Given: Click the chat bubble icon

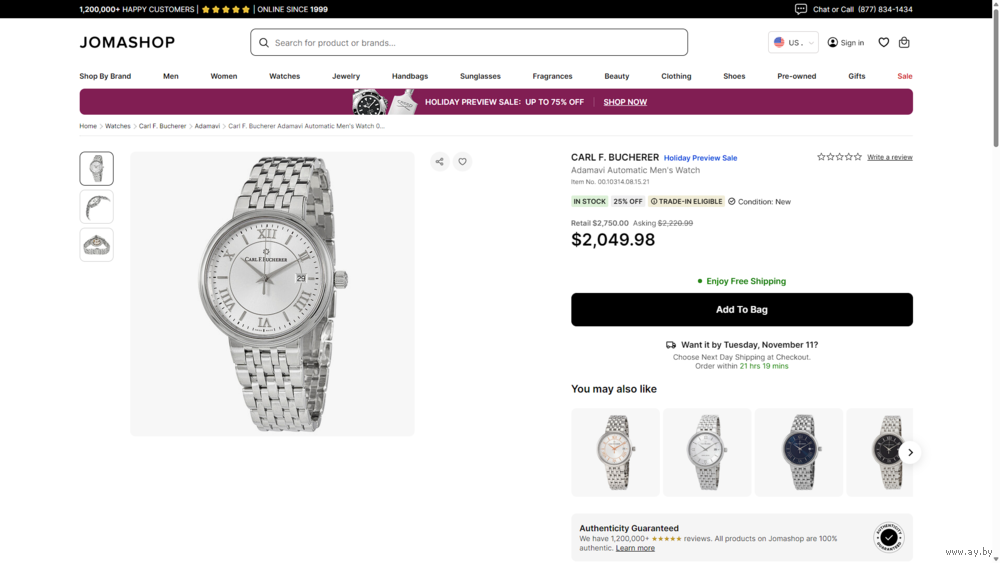Looking at the screenshot, I should point(801,9).
